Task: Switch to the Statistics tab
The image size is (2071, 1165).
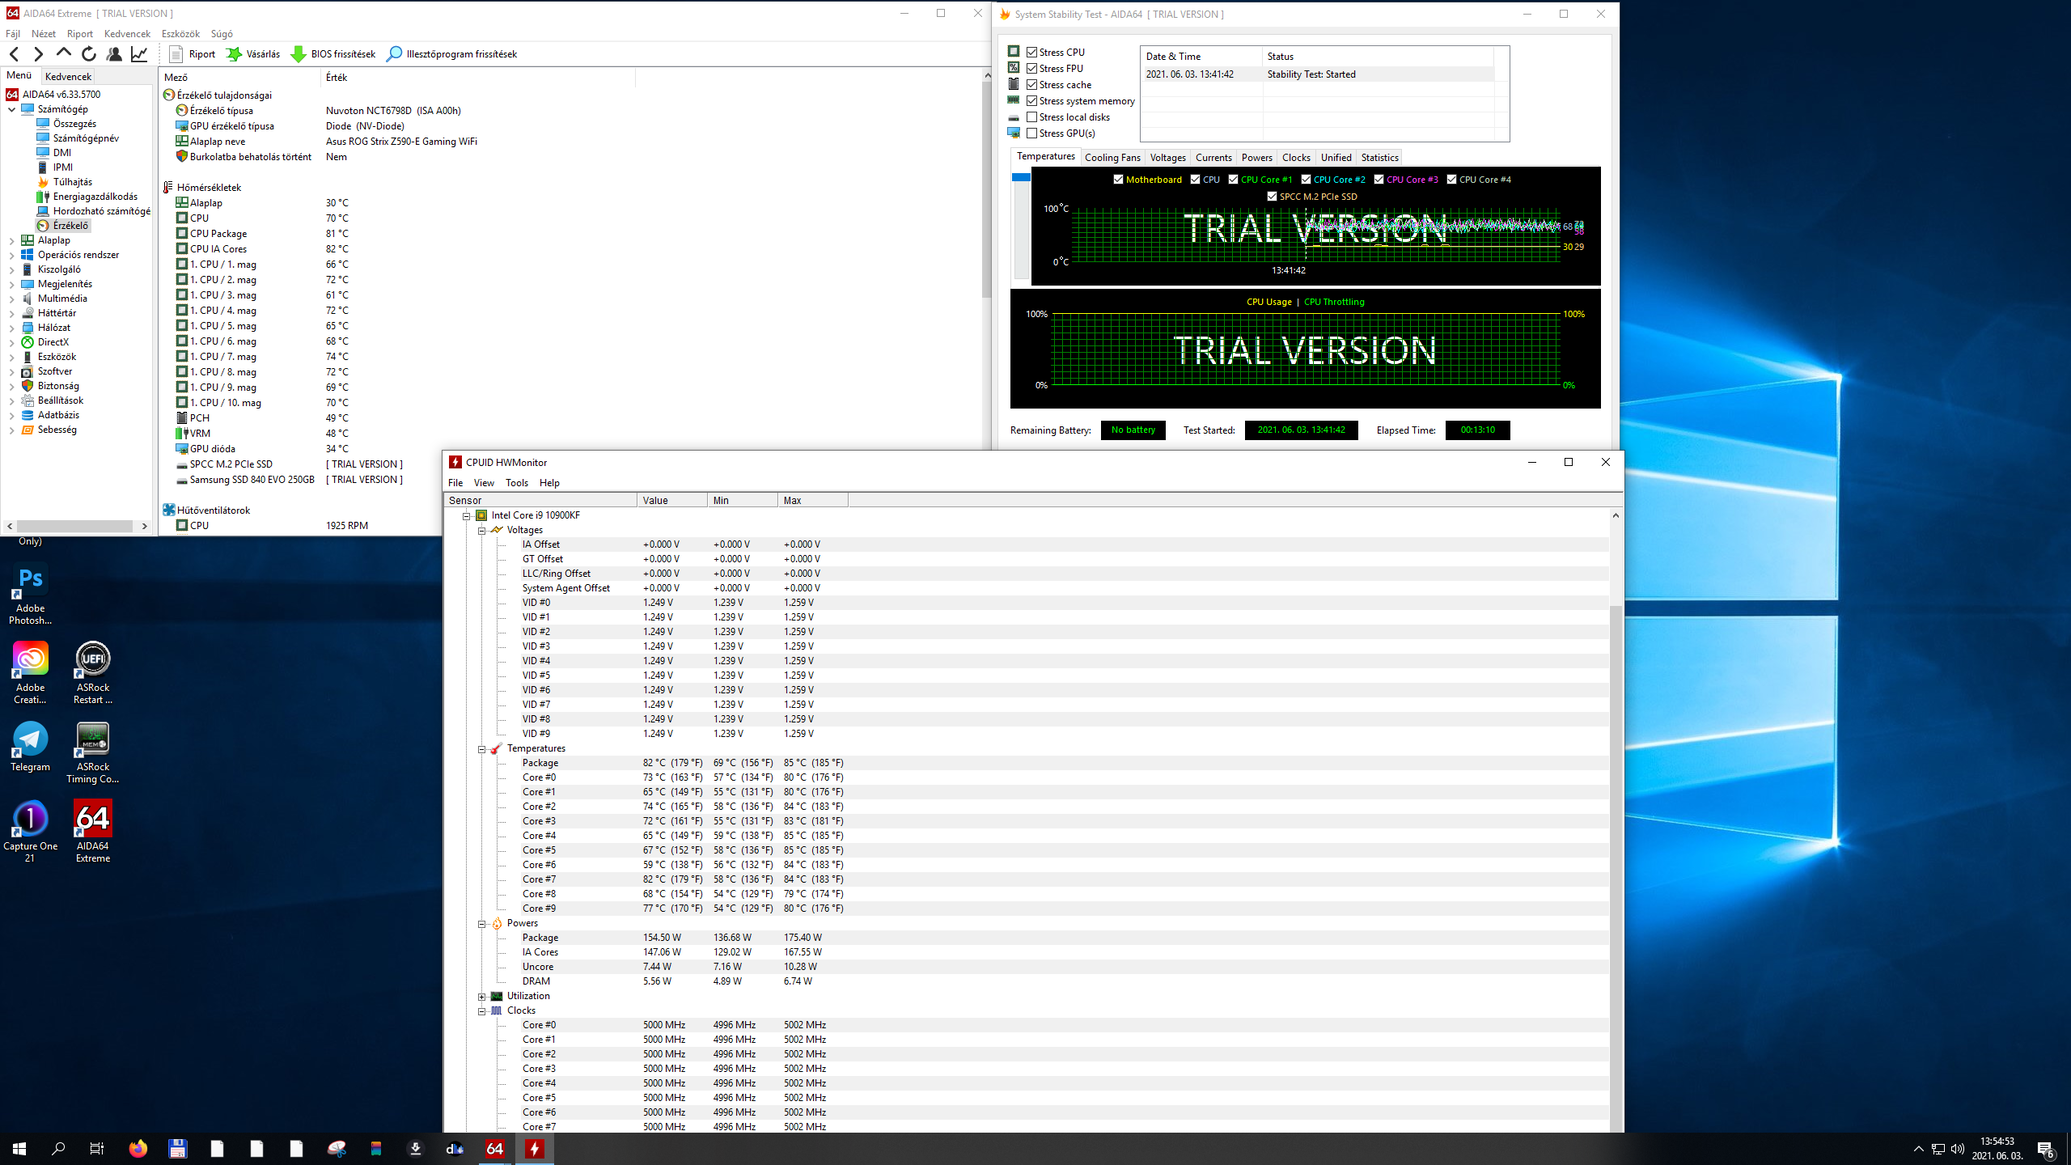Action: click(1379, 158)
